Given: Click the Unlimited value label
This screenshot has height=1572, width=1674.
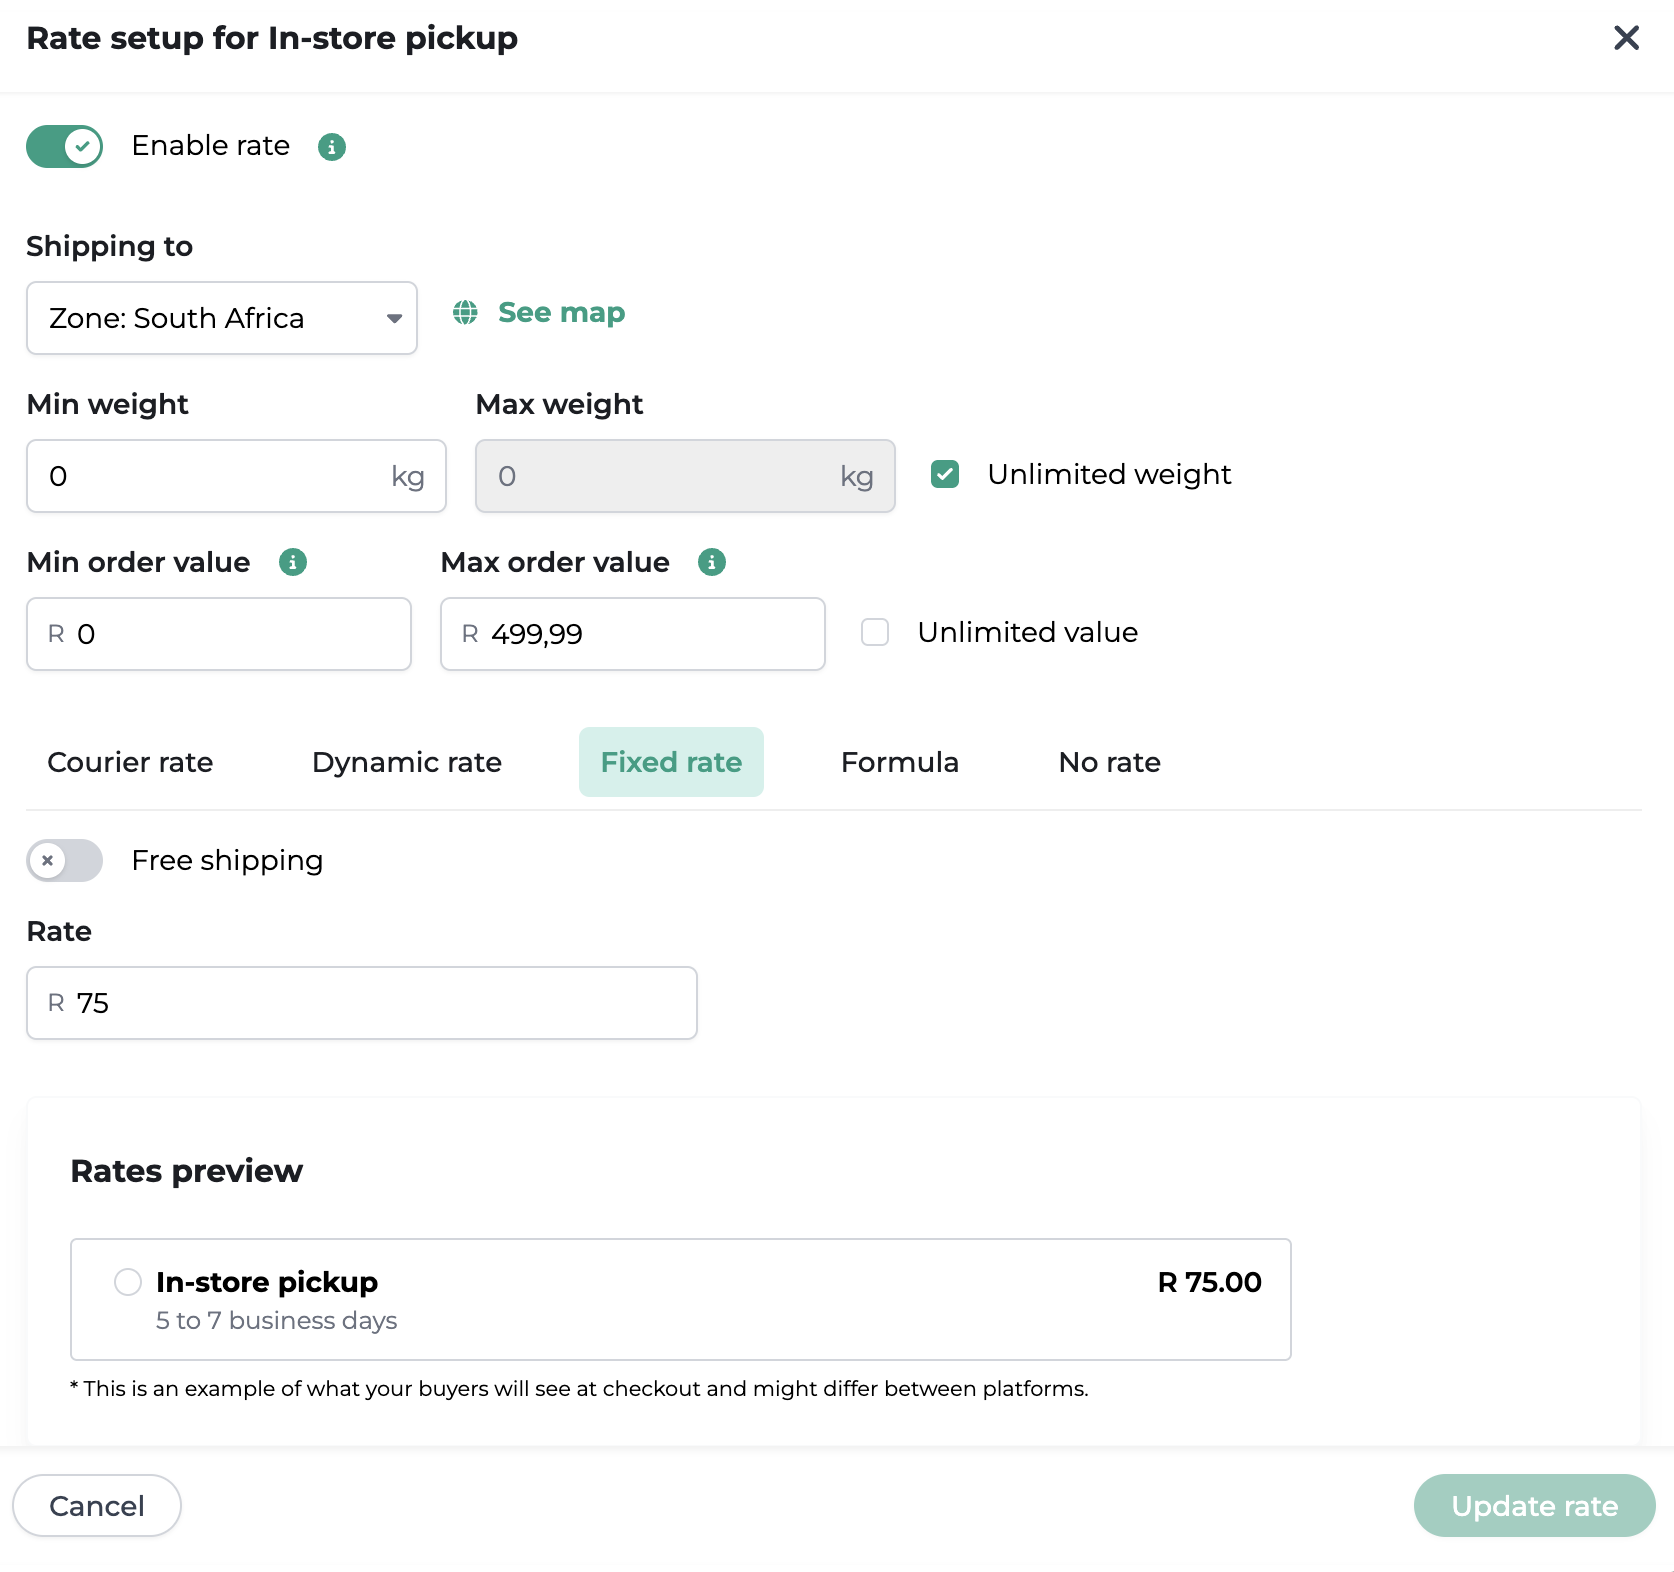Looking at the screenshot, I should tap(1027, 632).
